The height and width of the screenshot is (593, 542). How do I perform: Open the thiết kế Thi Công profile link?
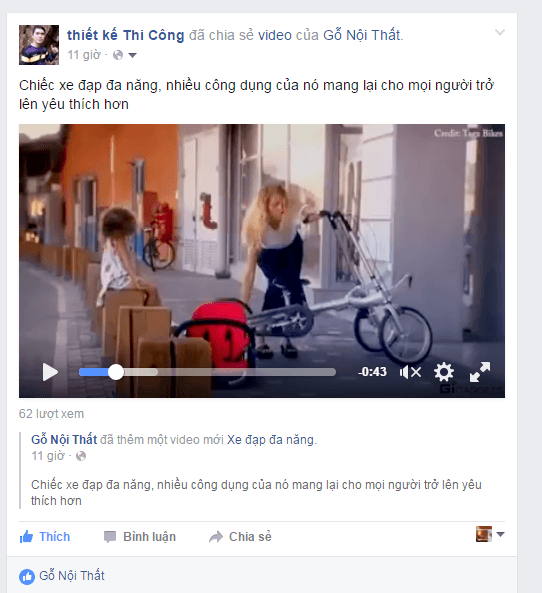click(x=126, y=35)
